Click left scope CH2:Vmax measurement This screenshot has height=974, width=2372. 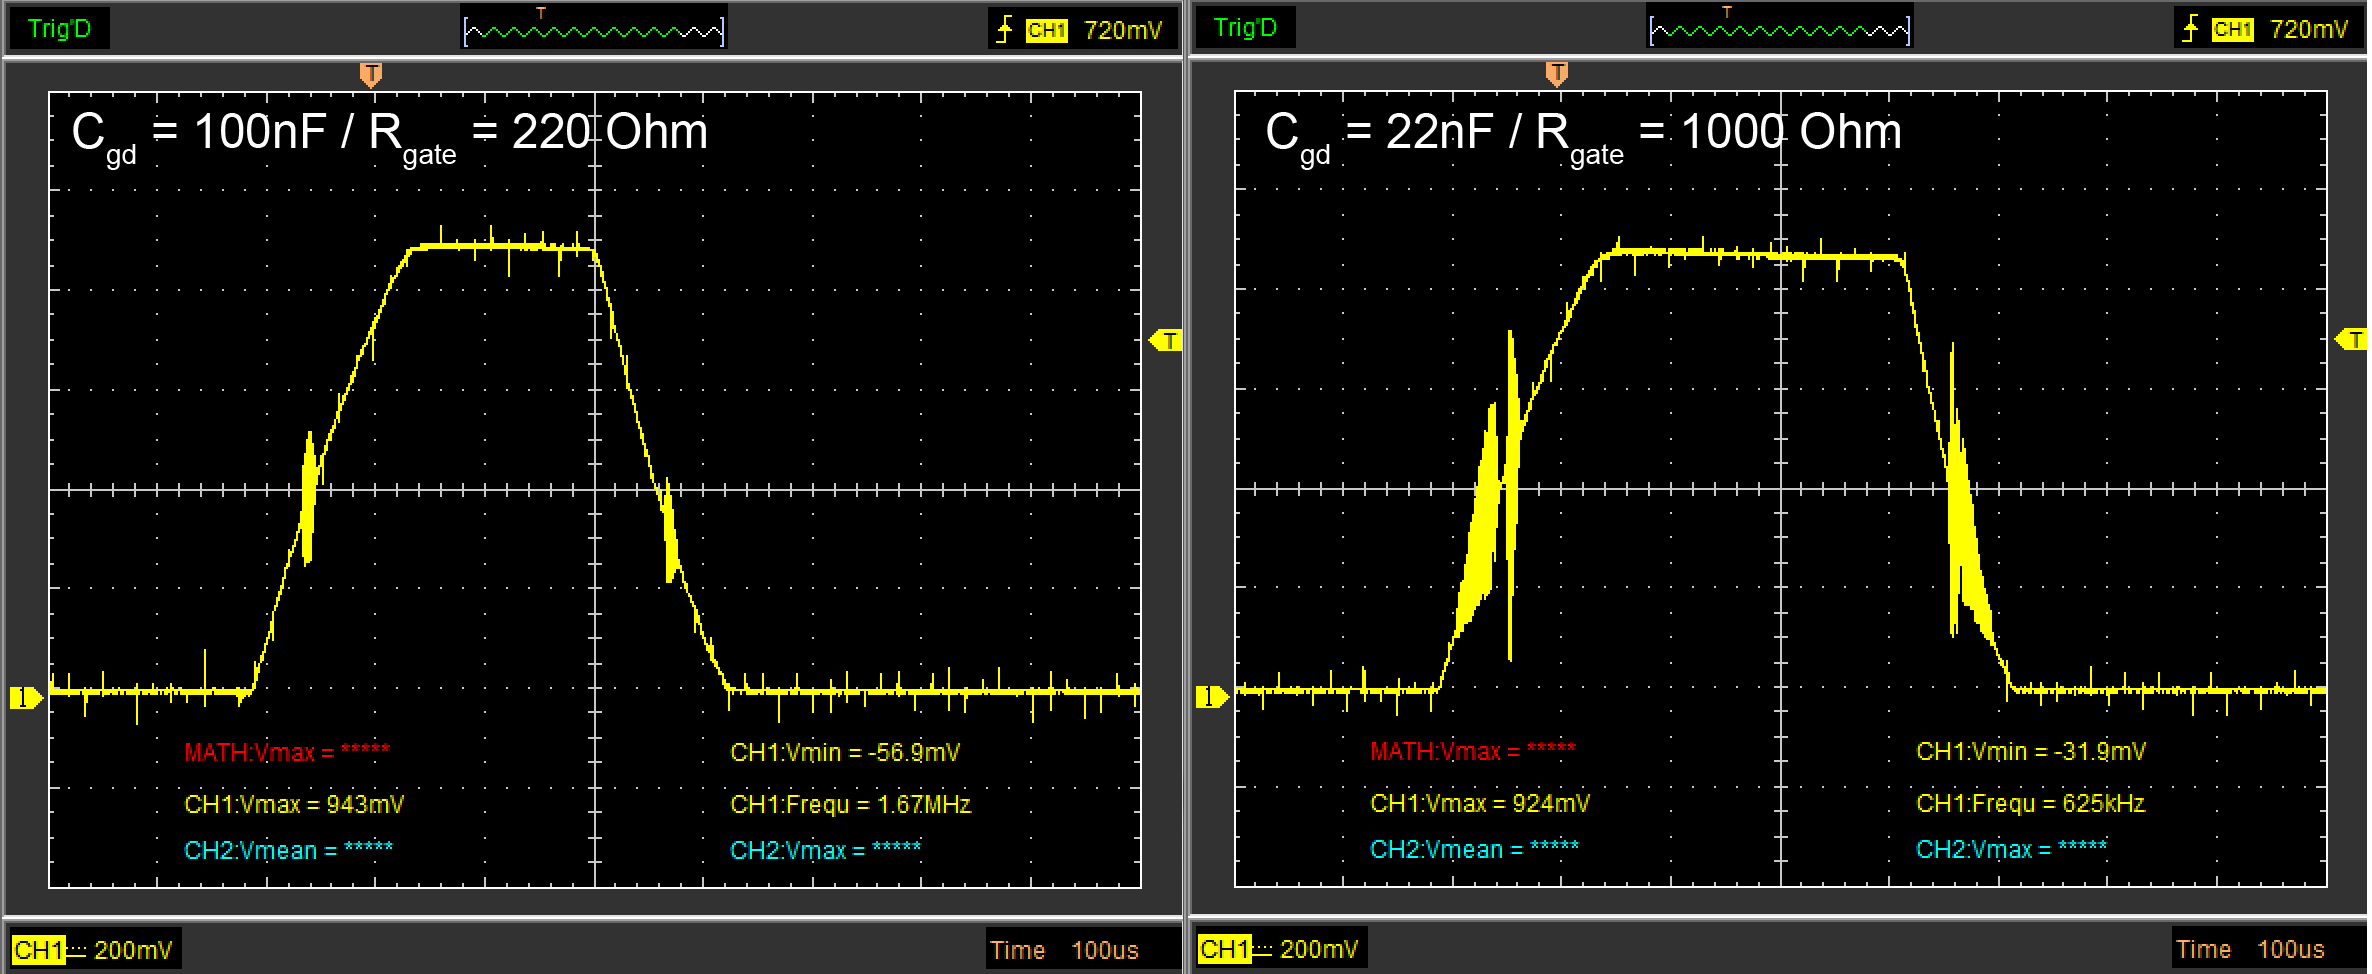click(826, 850)
